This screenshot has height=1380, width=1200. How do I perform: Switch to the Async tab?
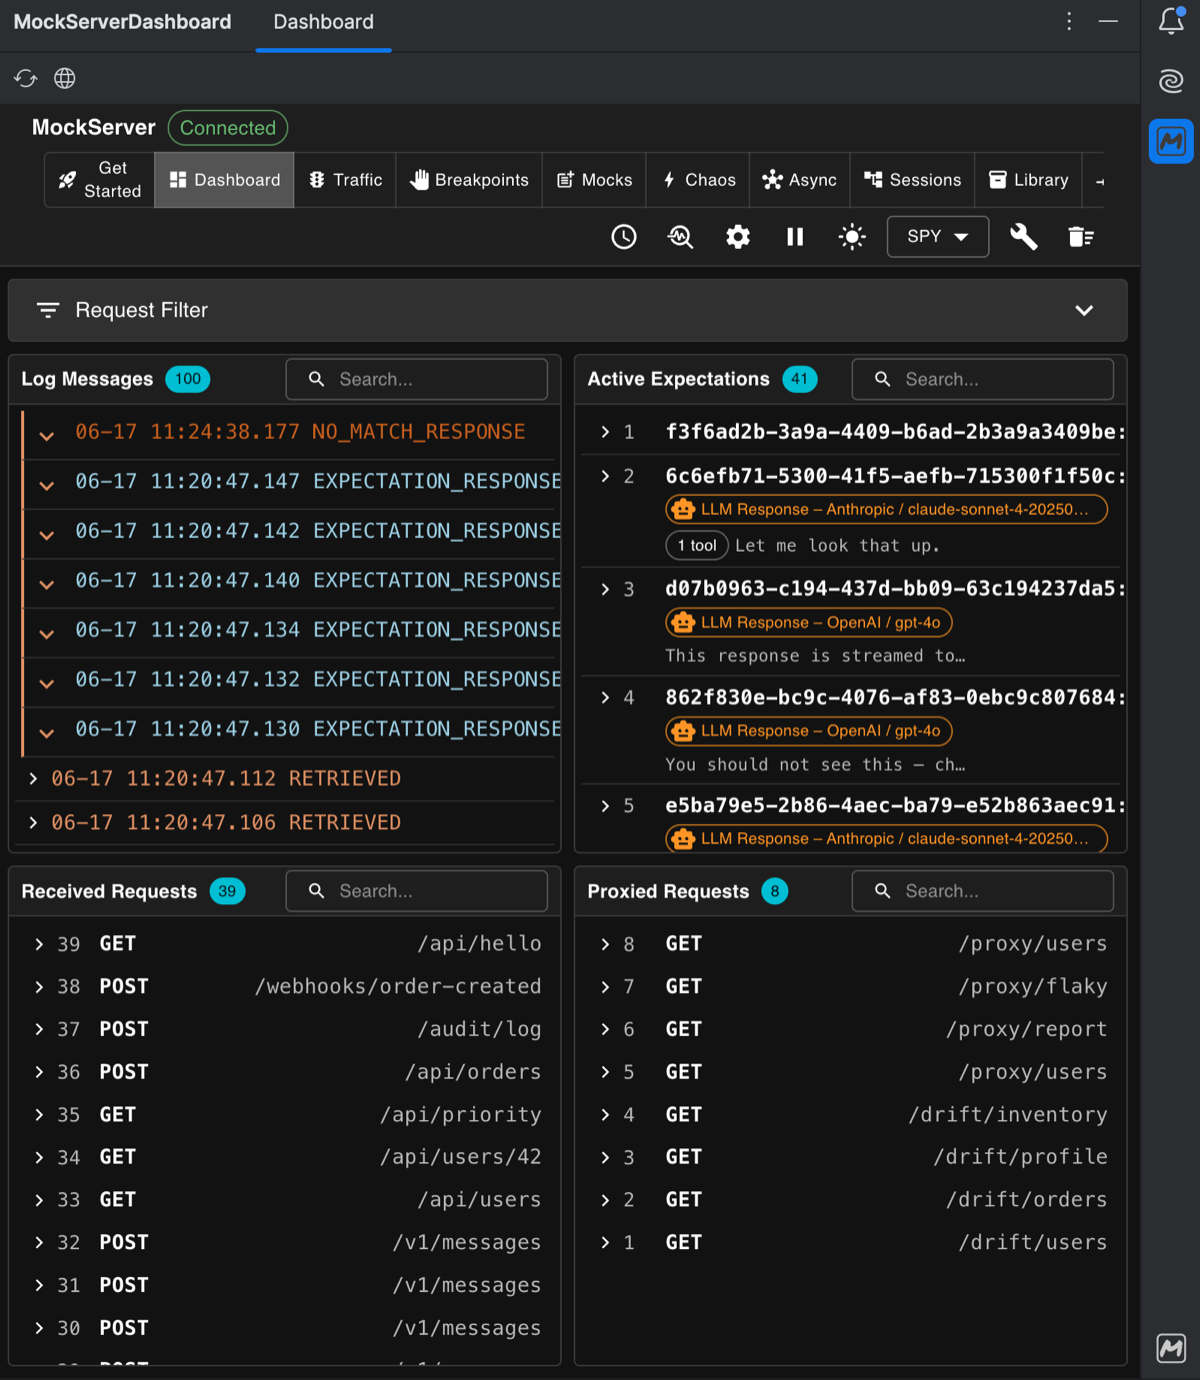point(799,180)
